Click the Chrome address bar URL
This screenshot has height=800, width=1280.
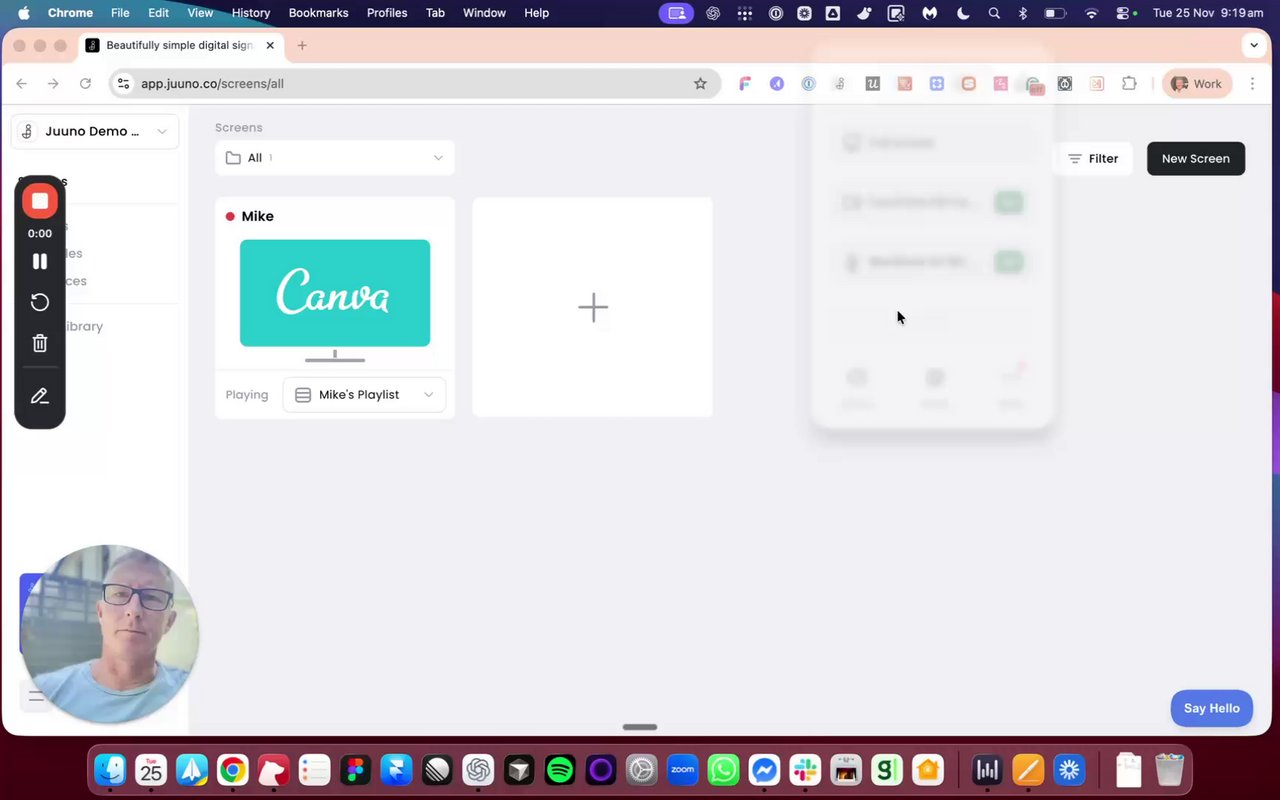click(x=212, y=84)
